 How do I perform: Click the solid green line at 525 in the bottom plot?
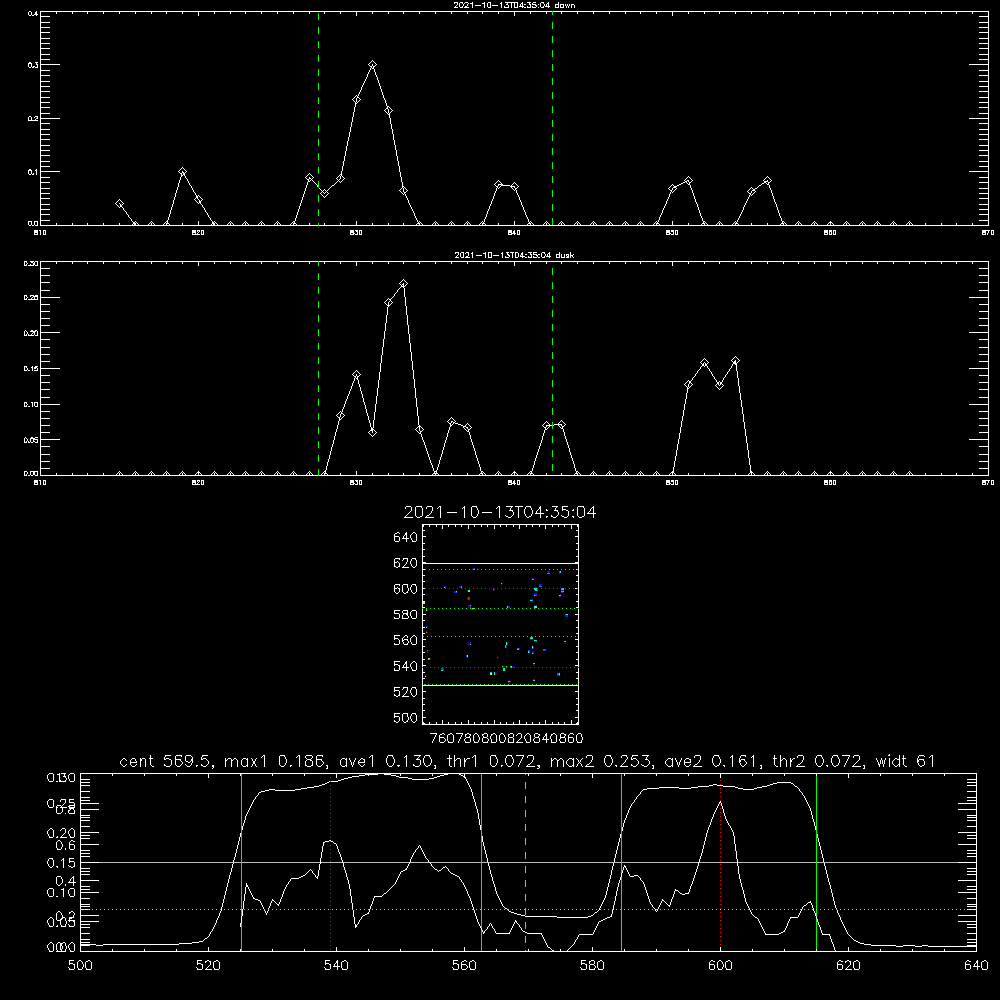(x=242, y=862)
